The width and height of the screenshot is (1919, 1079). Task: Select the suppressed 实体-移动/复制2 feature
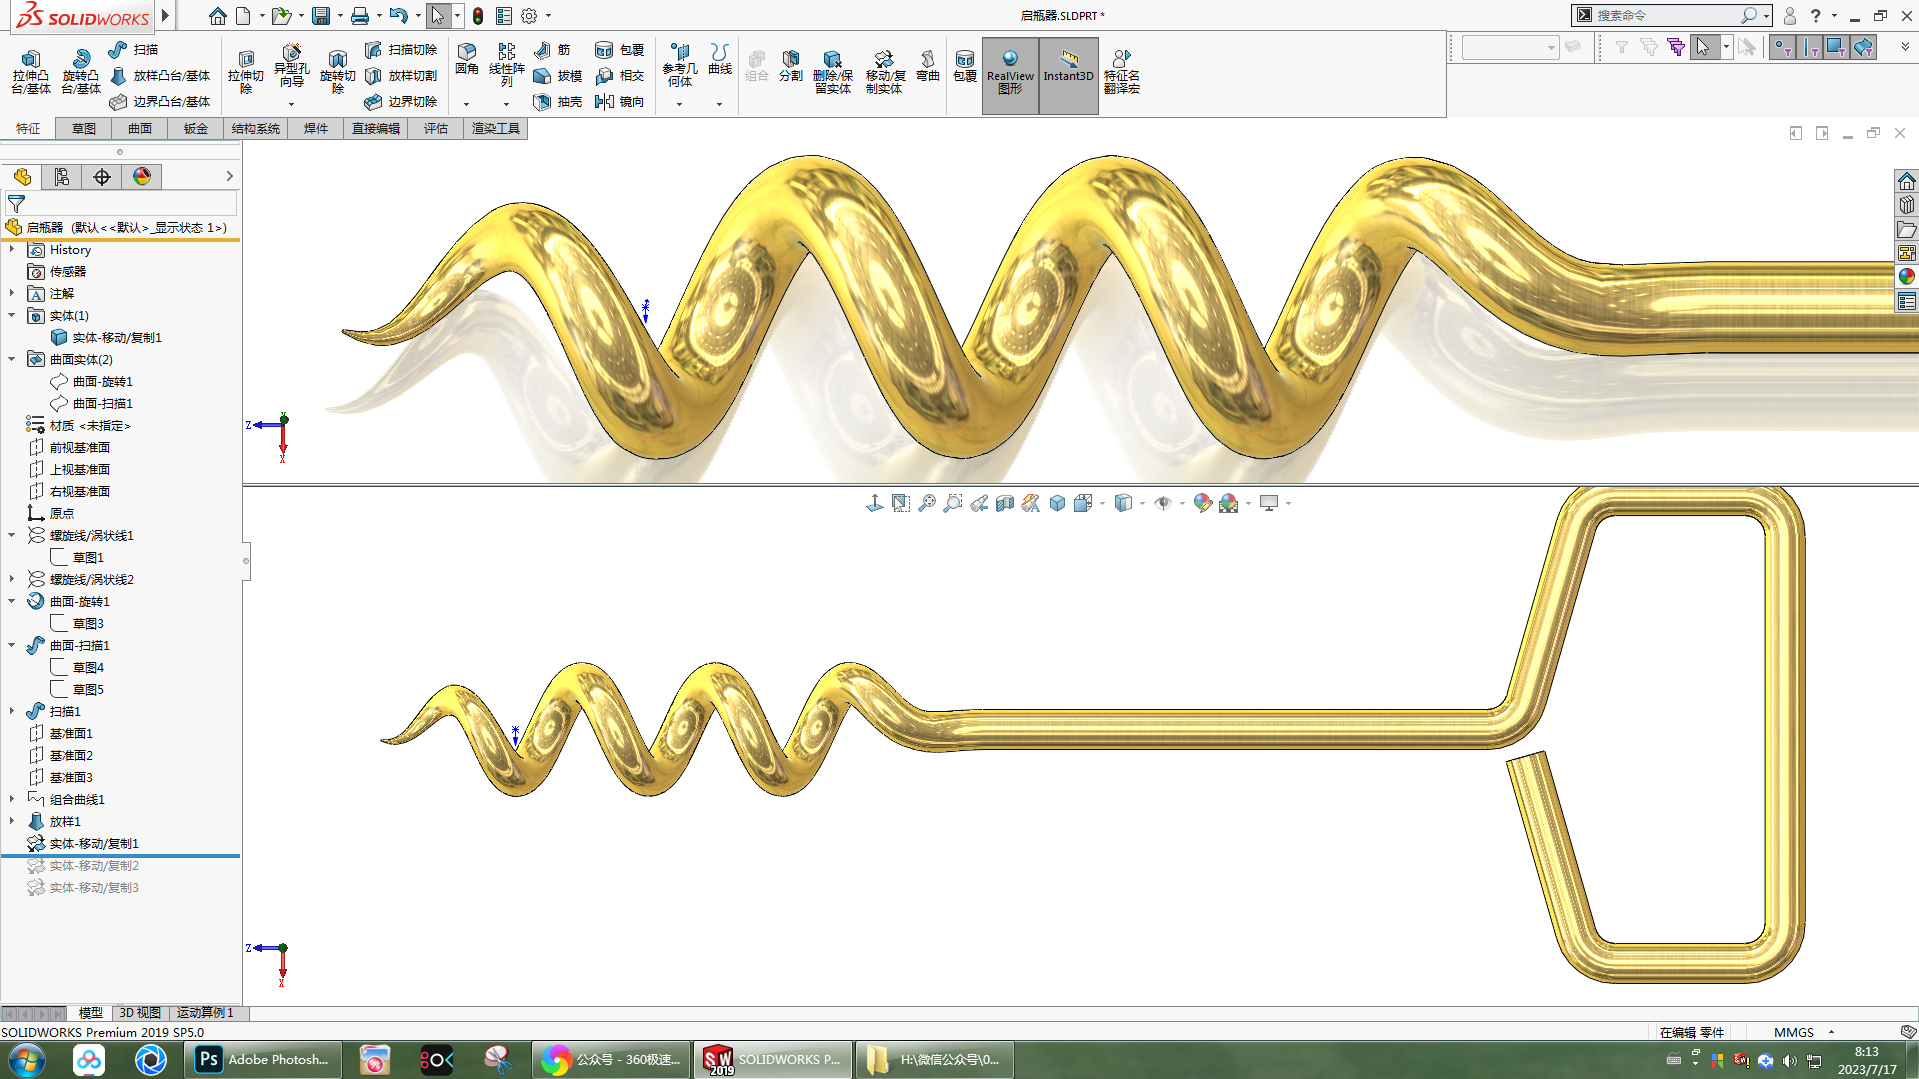(x=84, y=866)
